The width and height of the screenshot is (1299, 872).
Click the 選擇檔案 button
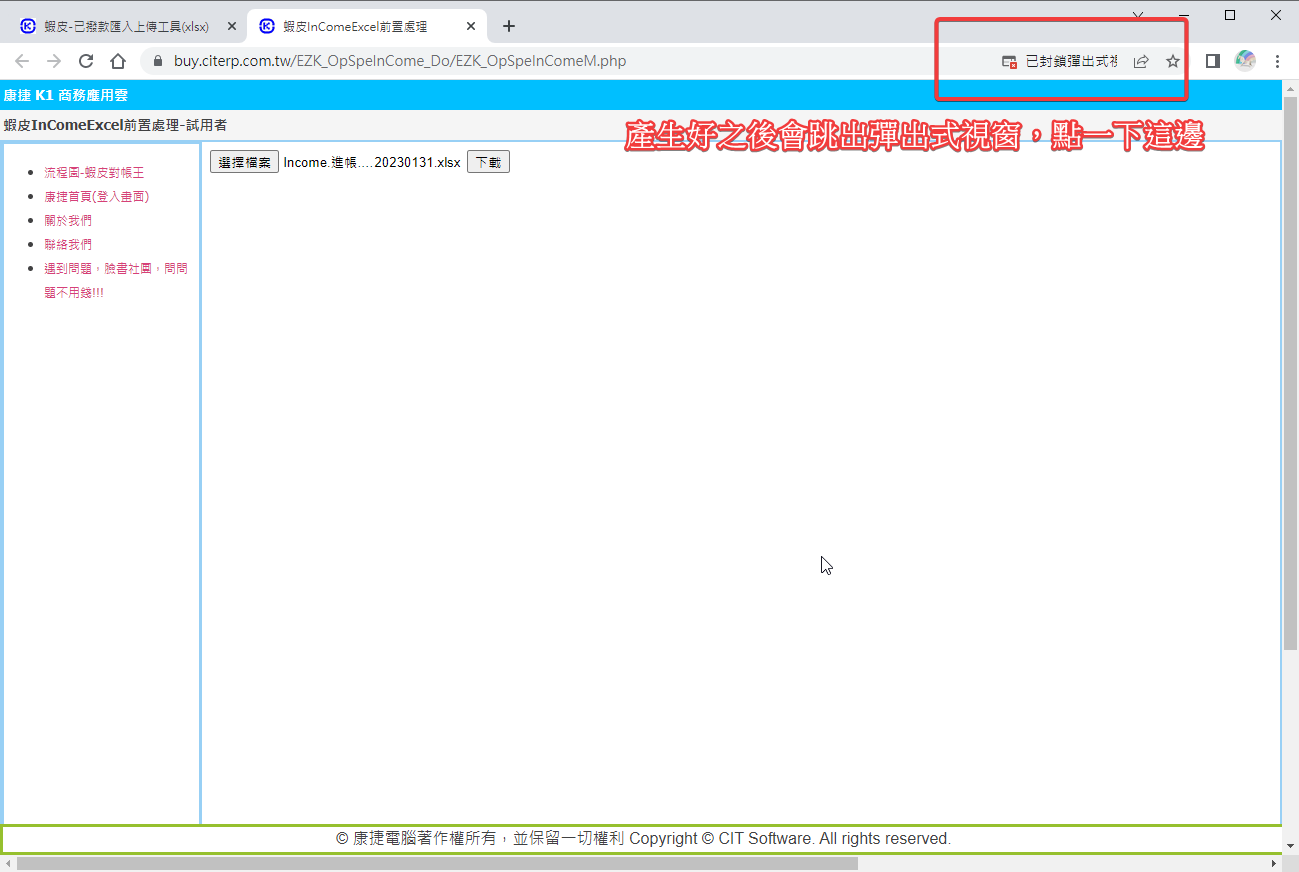click(244, 162)
